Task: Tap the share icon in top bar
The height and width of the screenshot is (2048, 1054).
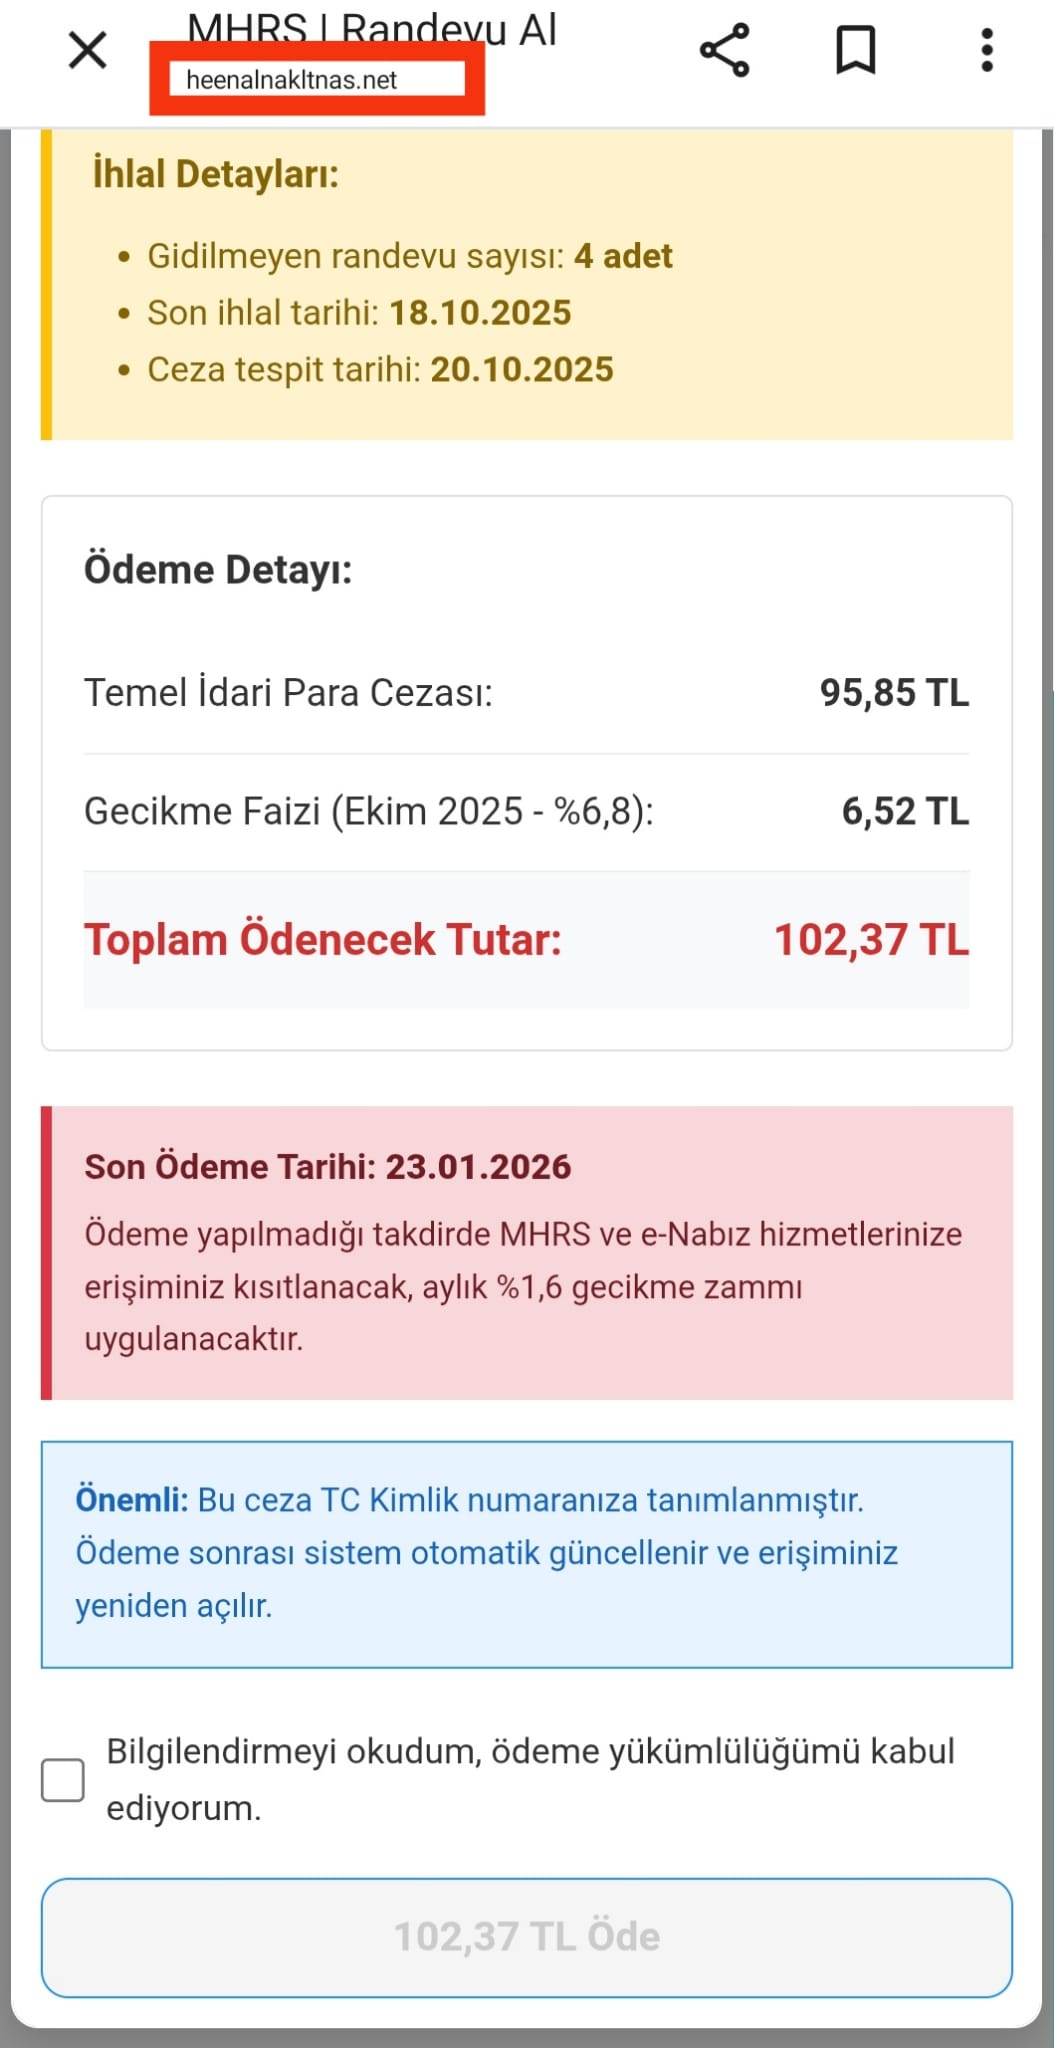Action: click(725, 50)
